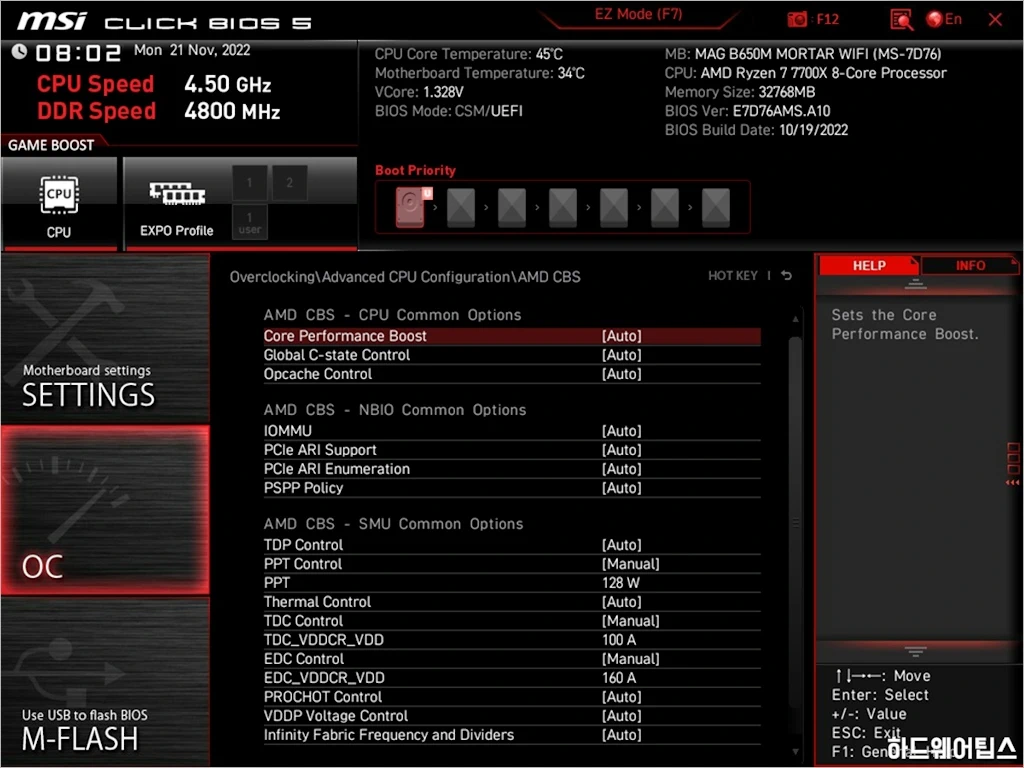Collapse help panel via top handle
This screenshot has height=768, width=1024.
915,284
